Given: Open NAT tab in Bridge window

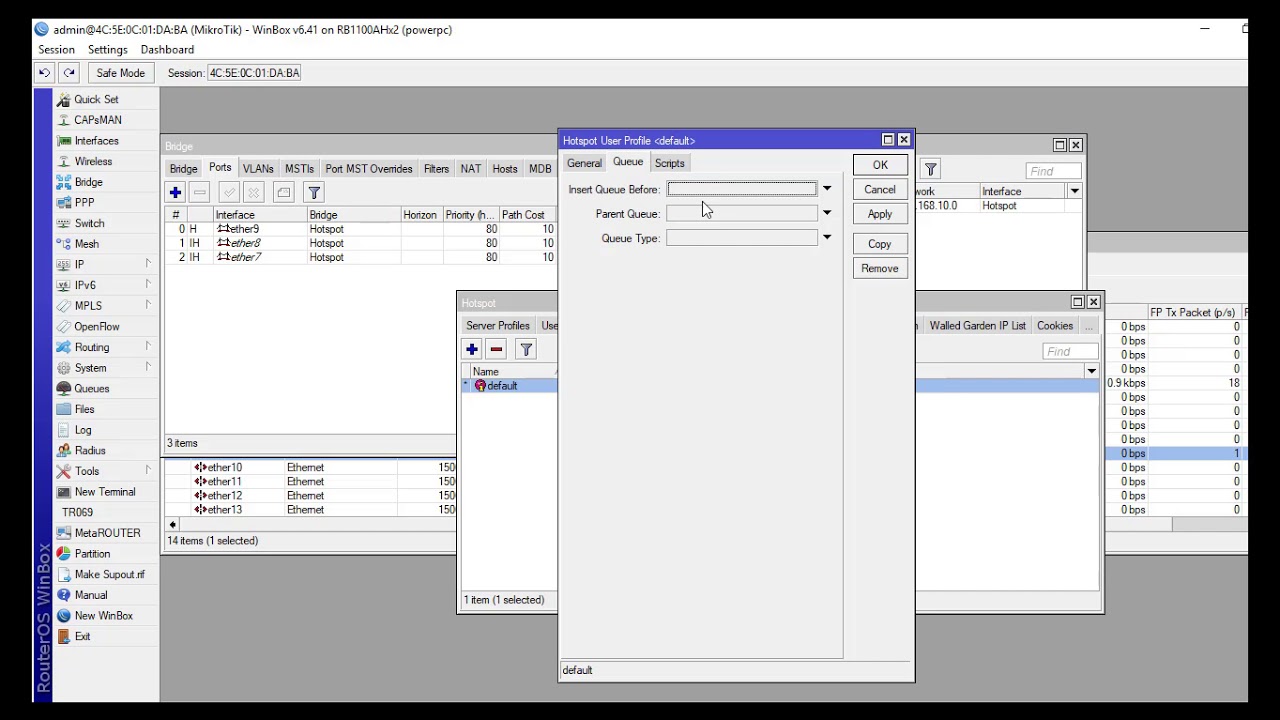Looking at the screenshot, I should tap(470, 169).
